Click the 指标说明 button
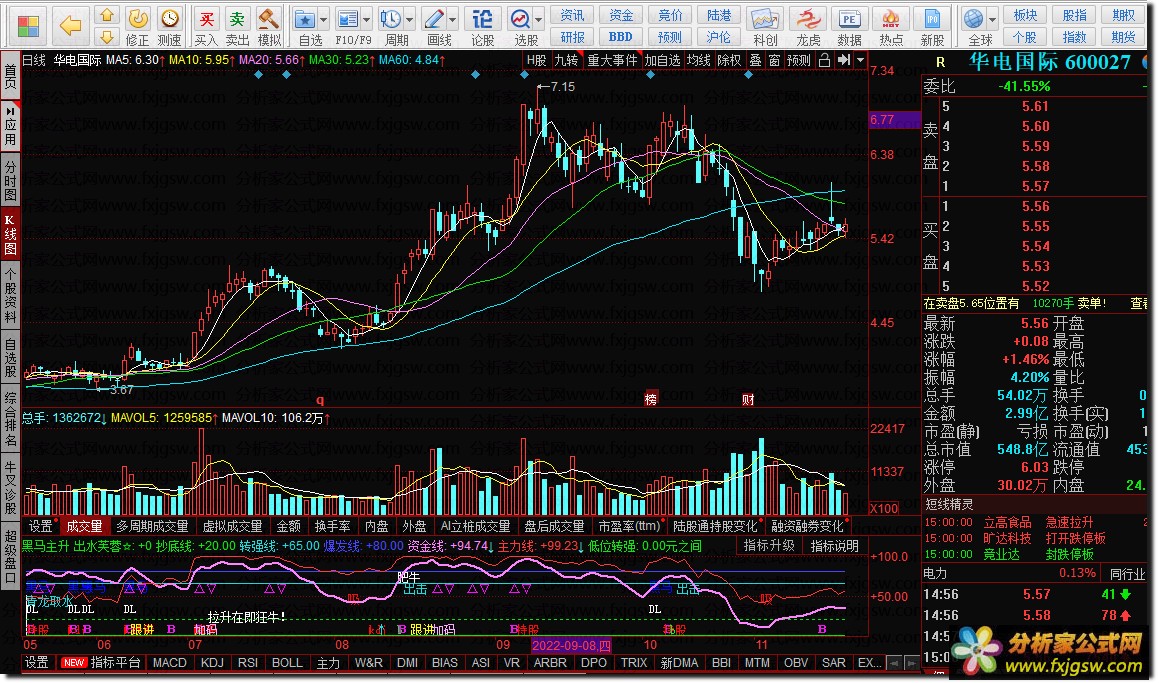 [x=835, y=546]
